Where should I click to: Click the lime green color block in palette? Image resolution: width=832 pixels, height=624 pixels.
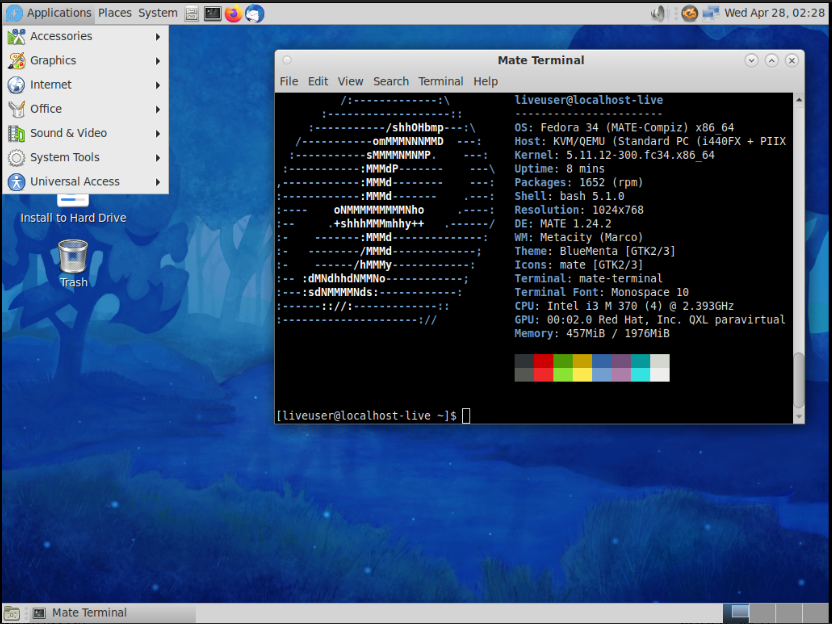(x=563, y=375)
